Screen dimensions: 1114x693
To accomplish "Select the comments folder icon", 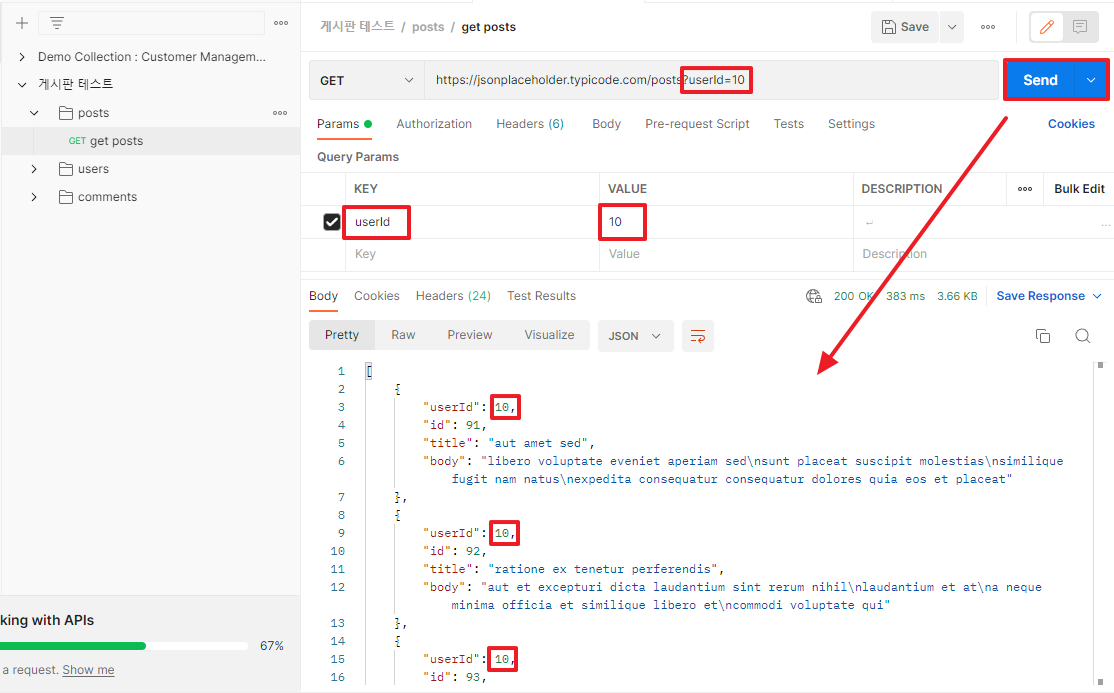I will pyautogui.click(x=66, y=197).
